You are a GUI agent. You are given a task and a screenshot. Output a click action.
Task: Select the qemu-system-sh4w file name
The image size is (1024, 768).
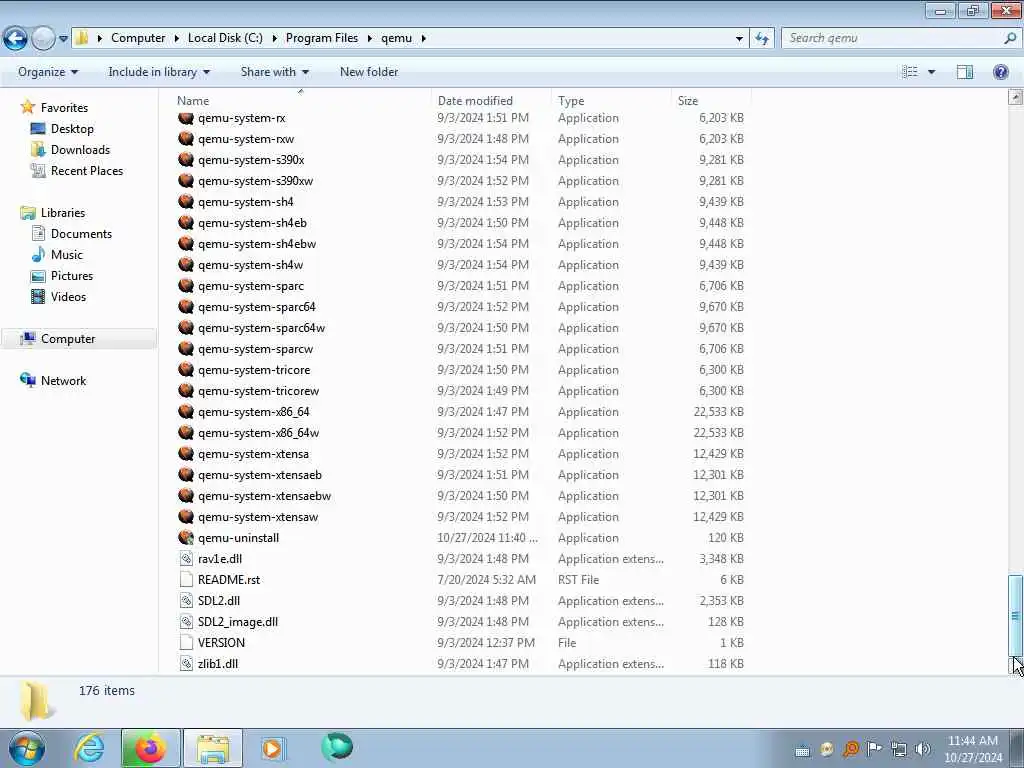[x=250, y=264]
